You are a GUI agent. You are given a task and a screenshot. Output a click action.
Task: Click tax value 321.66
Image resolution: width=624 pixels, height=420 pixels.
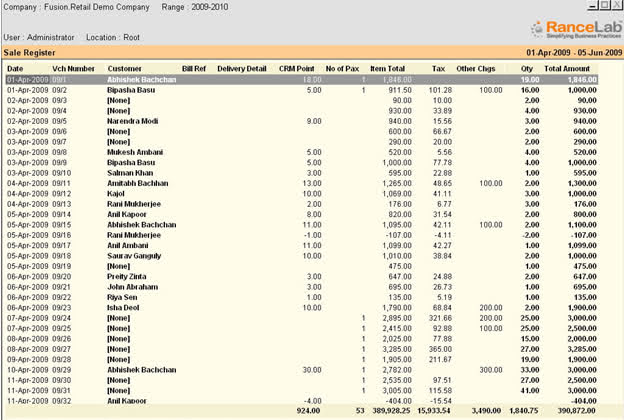coord(440,318)
